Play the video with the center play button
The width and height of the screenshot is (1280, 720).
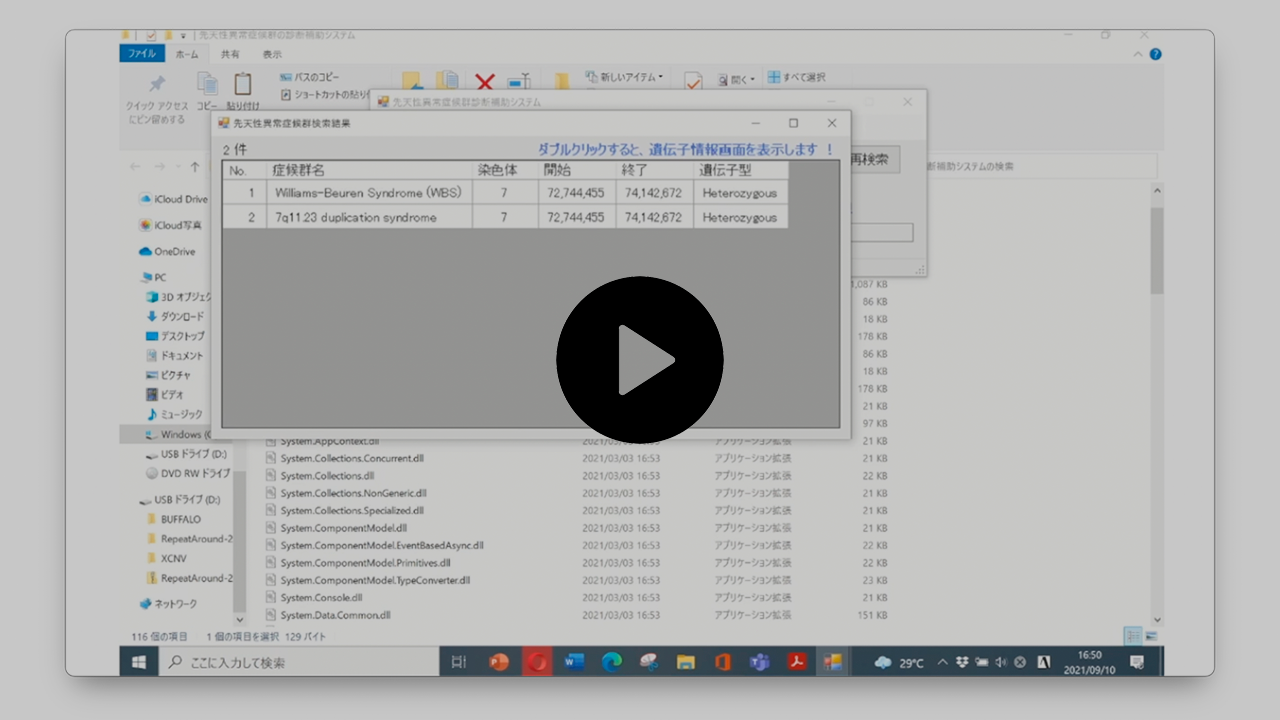pos(640,360)
